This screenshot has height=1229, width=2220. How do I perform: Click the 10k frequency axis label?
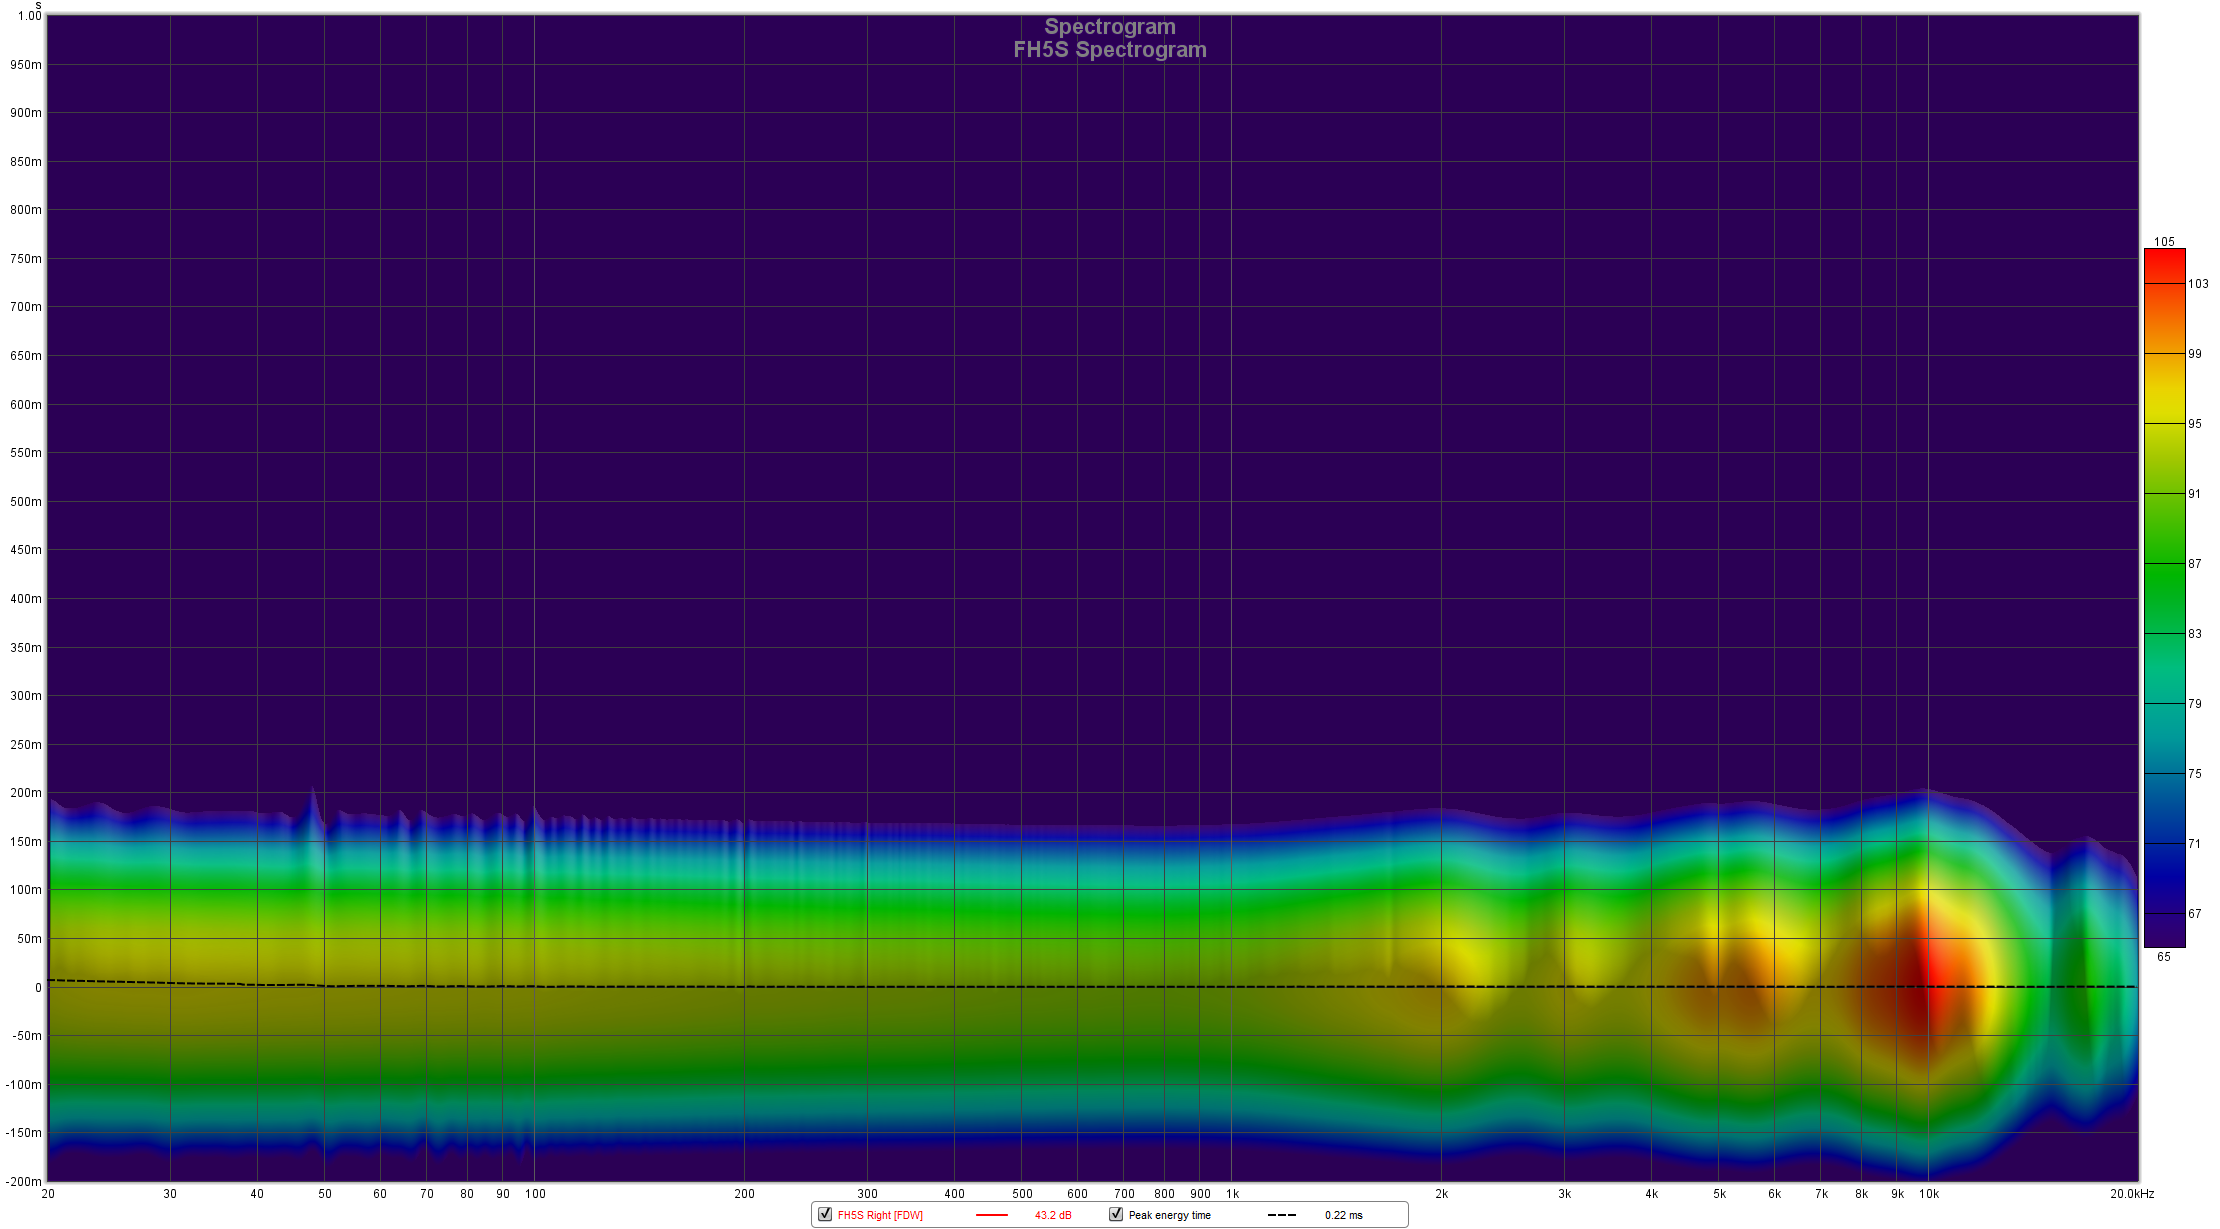click(x=1929, y=1194)
